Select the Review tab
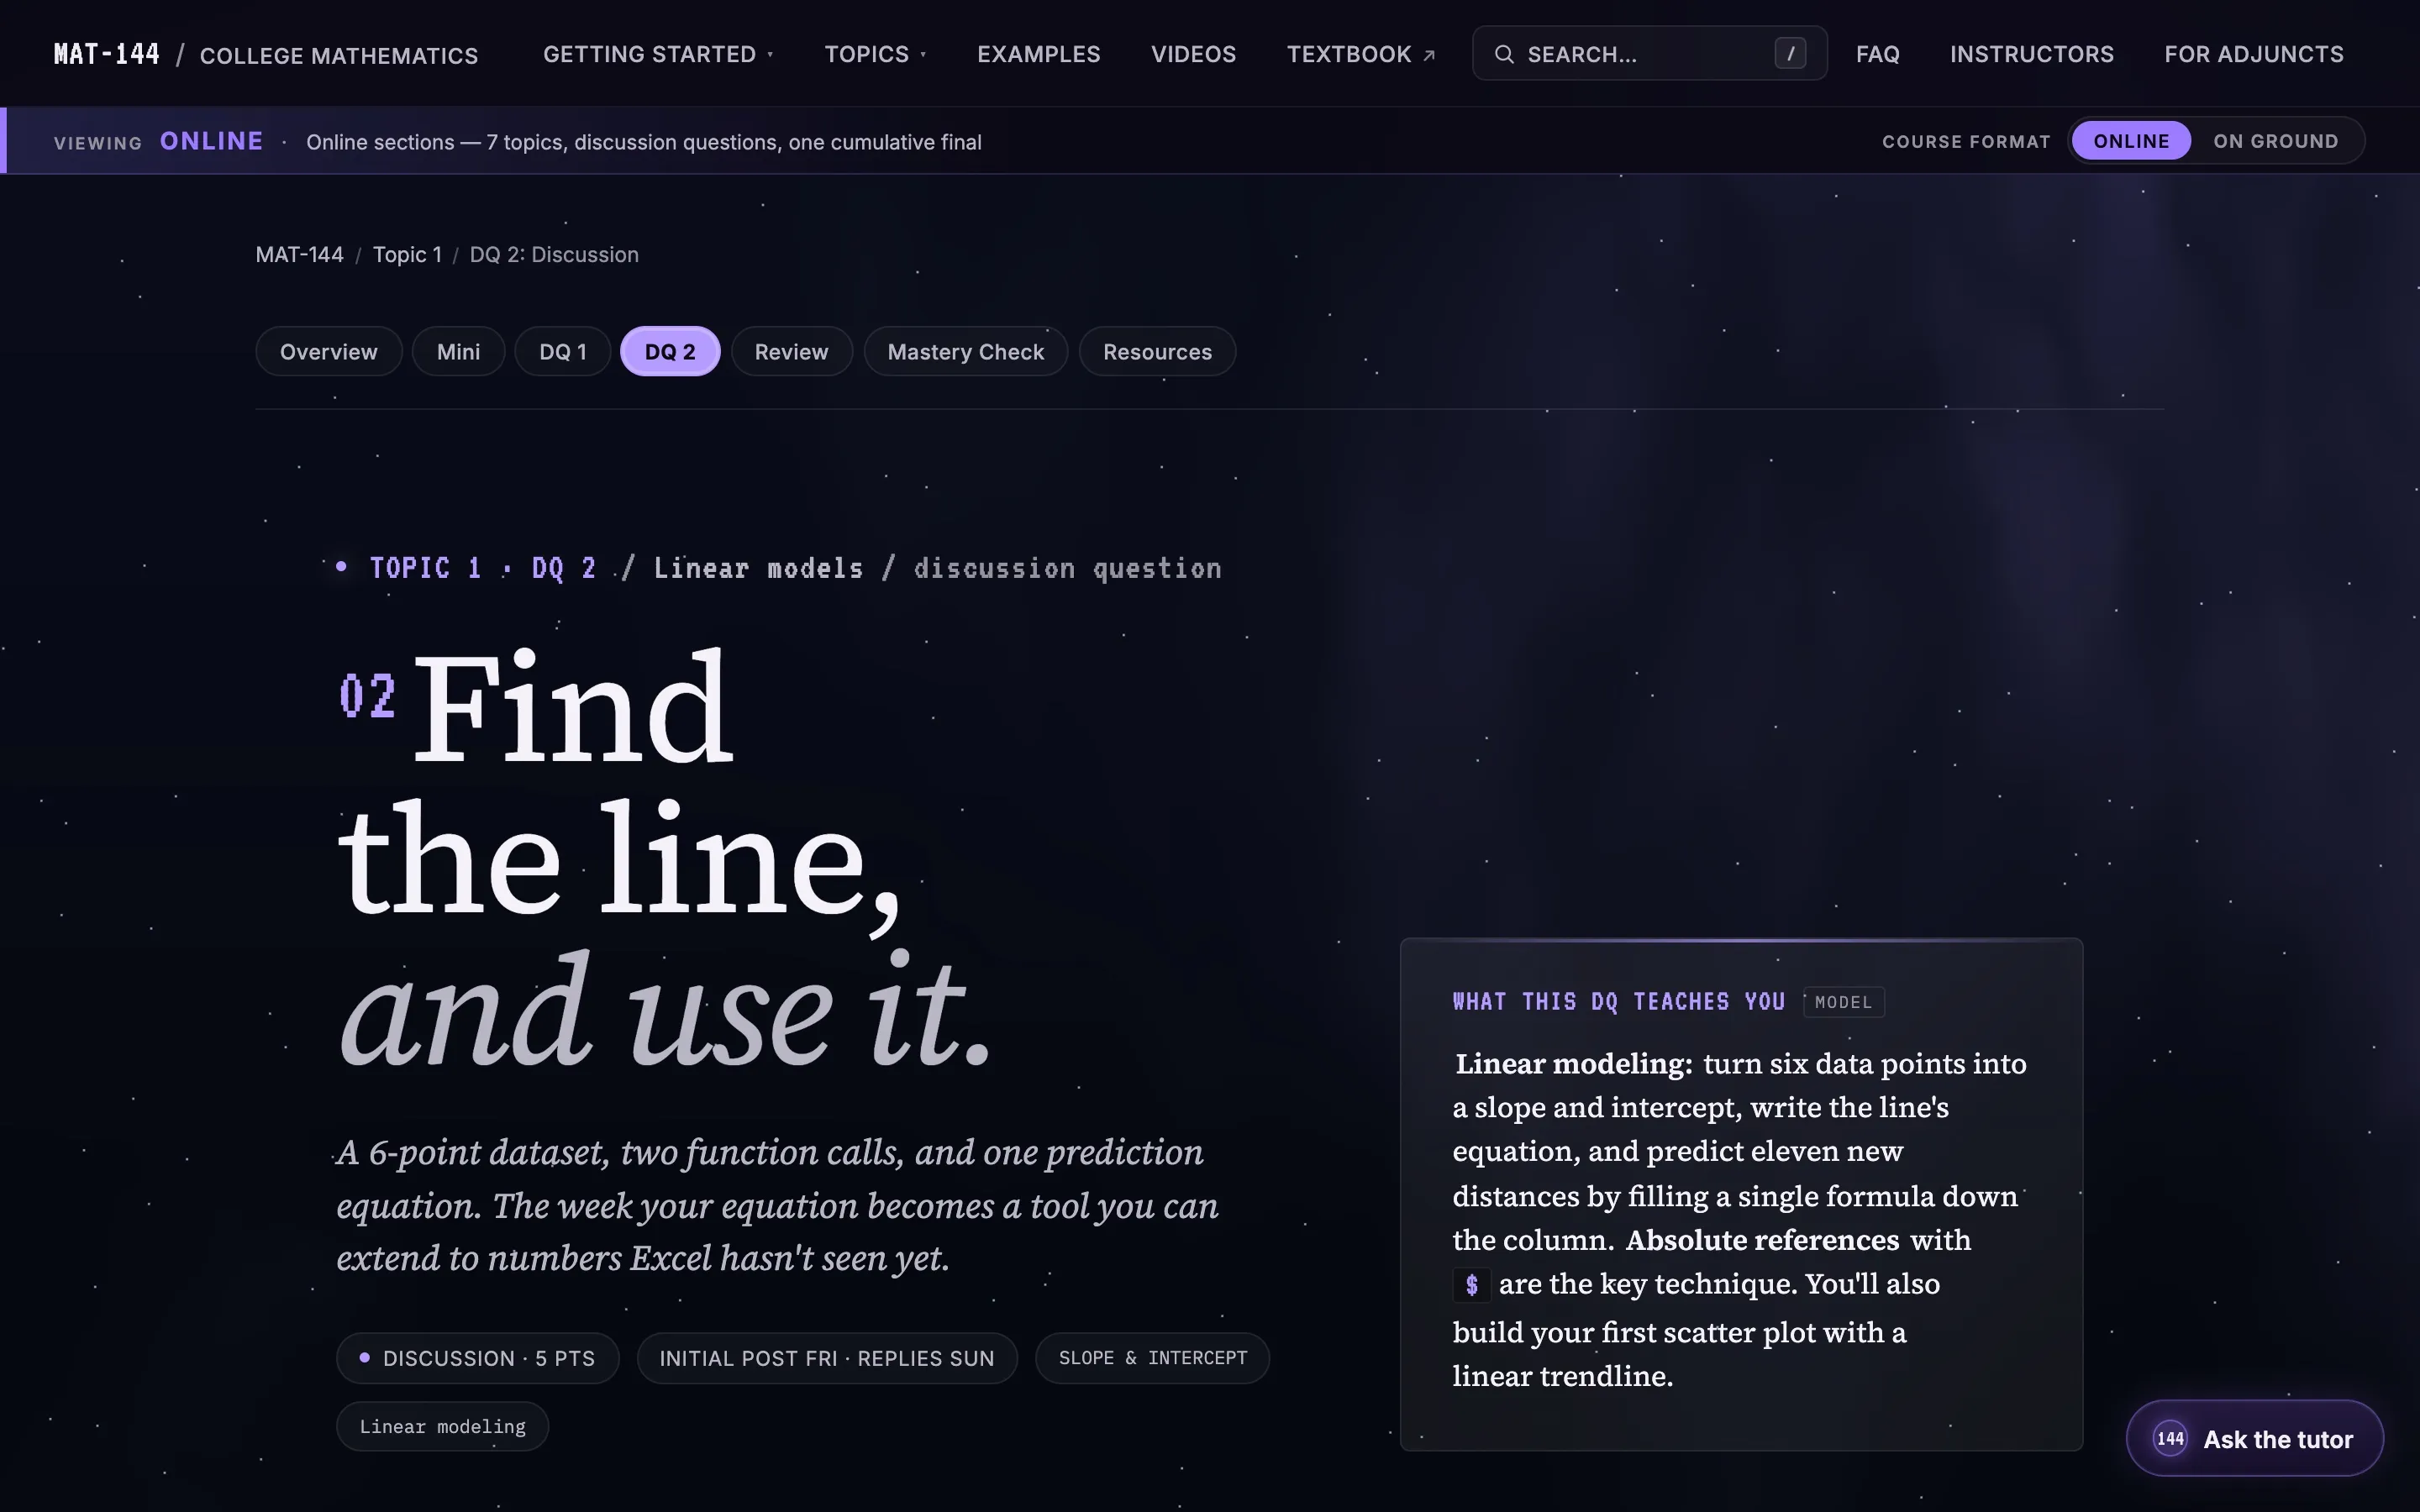Viewport: 2420px width, 1512px height. [x=791, y=352]
